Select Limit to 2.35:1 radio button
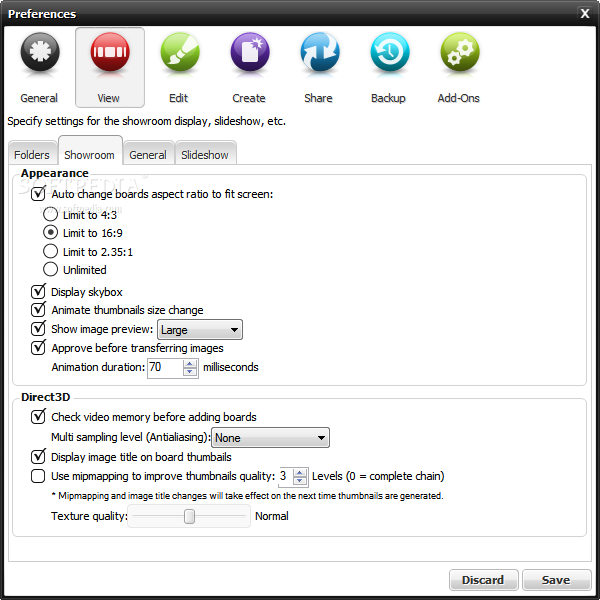 [x=51, y=251]
